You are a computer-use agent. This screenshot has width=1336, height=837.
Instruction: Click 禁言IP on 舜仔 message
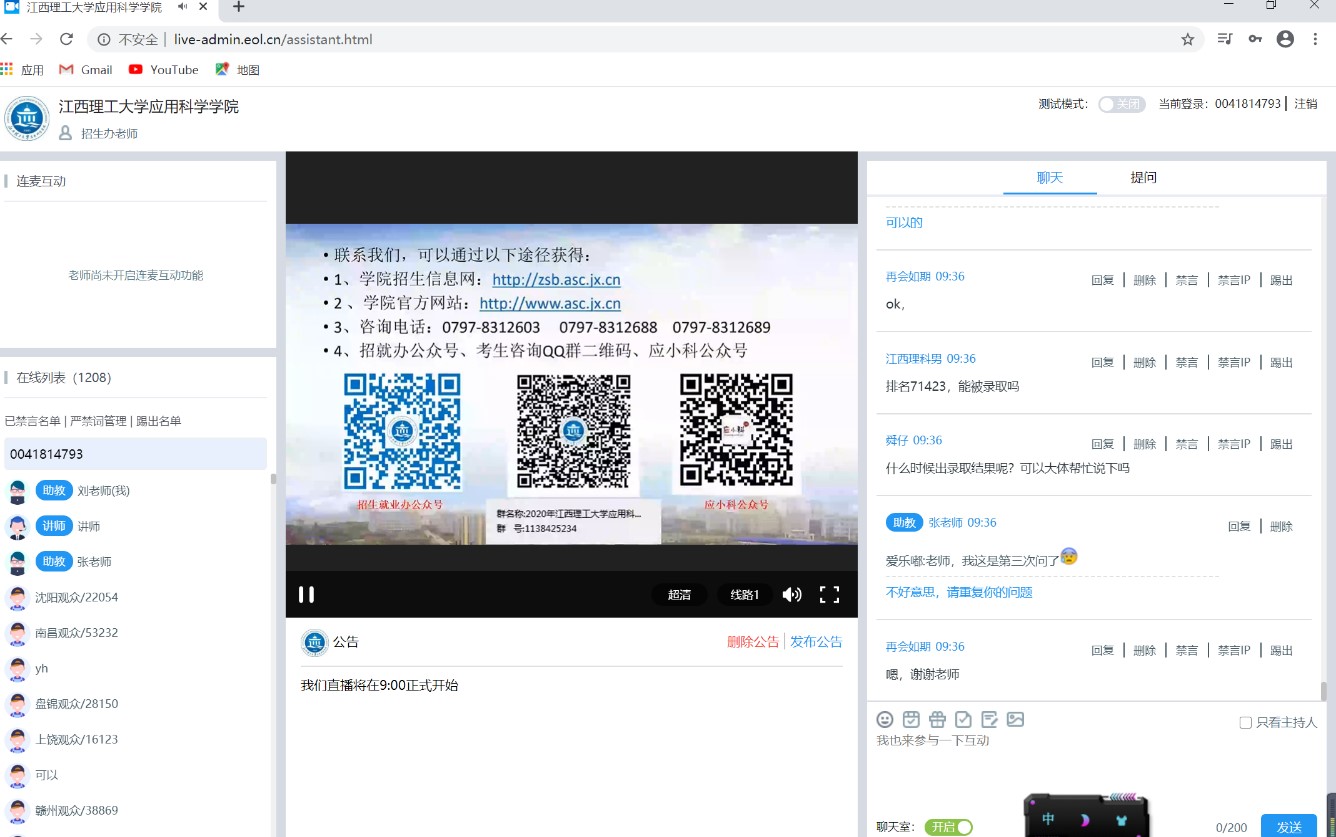(x=1234, y=444)
